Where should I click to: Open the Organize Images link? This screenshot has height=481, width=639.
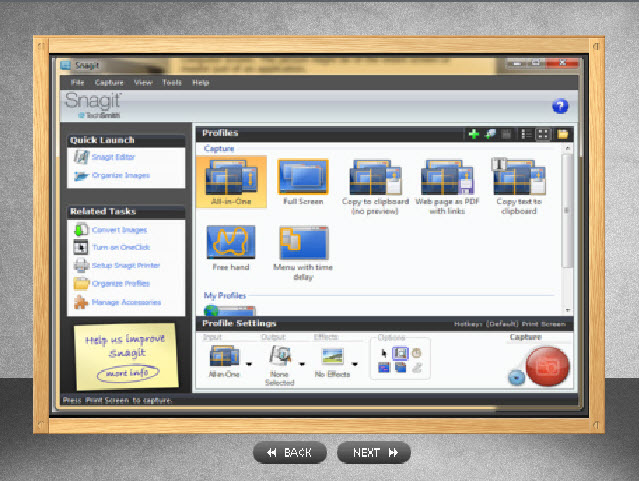(121, 175)
